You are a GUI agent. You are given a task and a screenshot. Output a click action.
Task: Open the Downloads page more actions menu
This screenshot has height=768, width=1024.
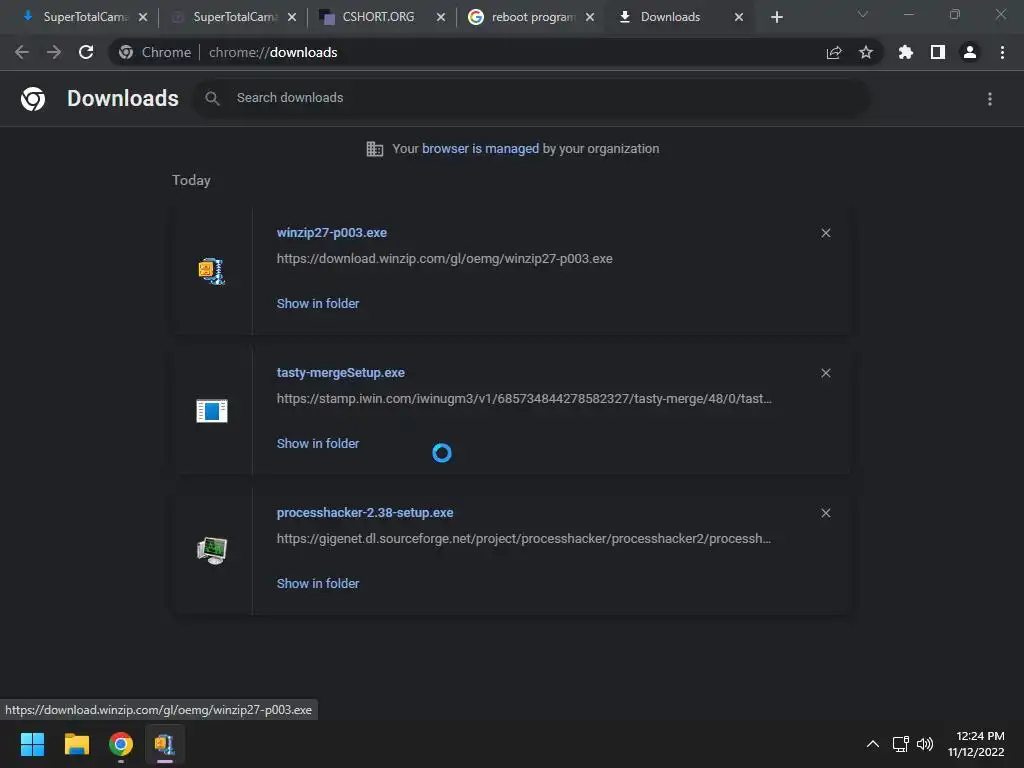[990, 99]
